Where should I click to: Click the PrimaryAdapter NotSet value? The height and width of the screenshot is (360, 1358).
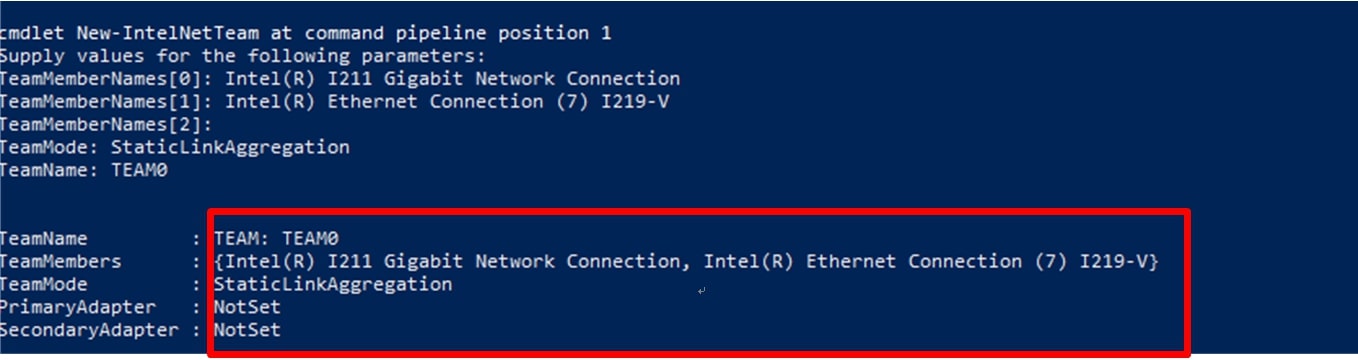click(247, 307)
